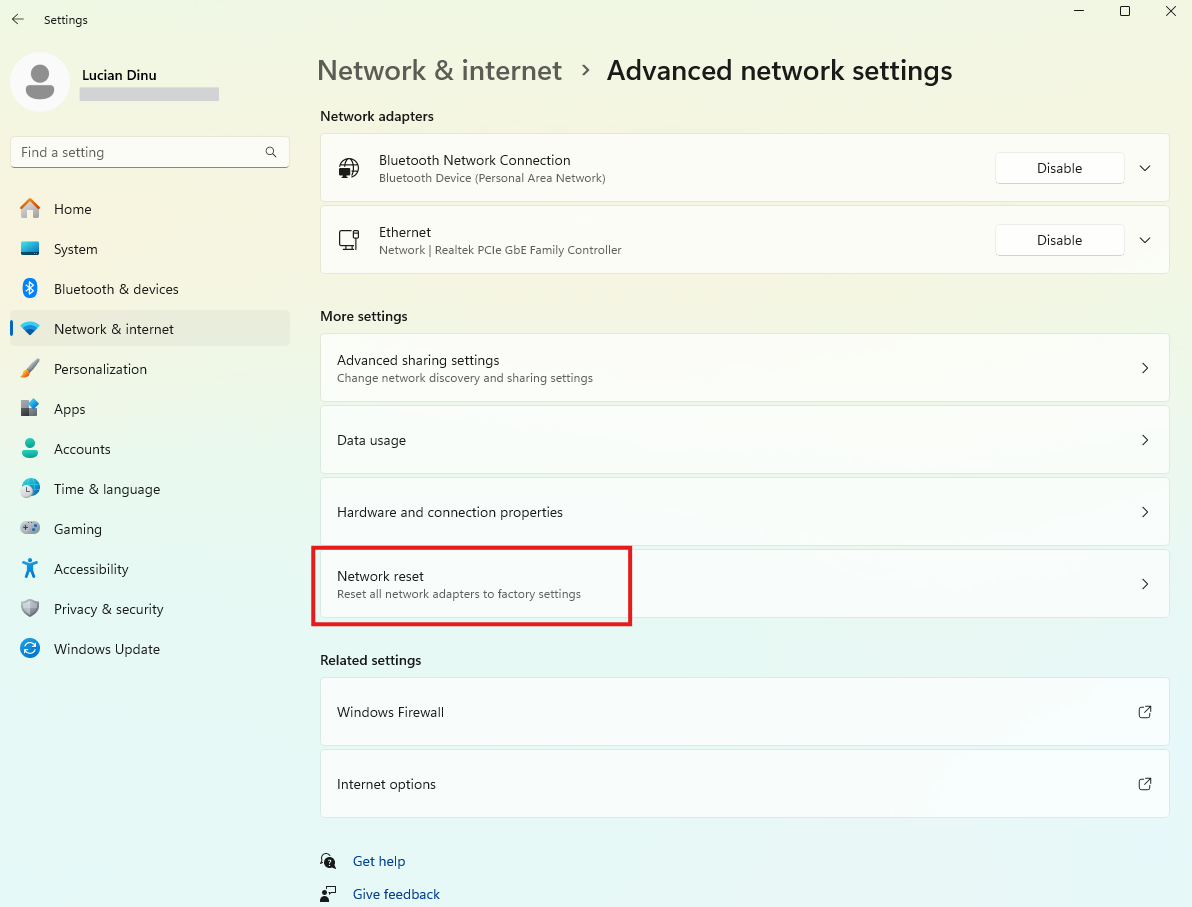Open Bluetooth & devices section
Screen dimensions: 1192x907
pos(150,289)
